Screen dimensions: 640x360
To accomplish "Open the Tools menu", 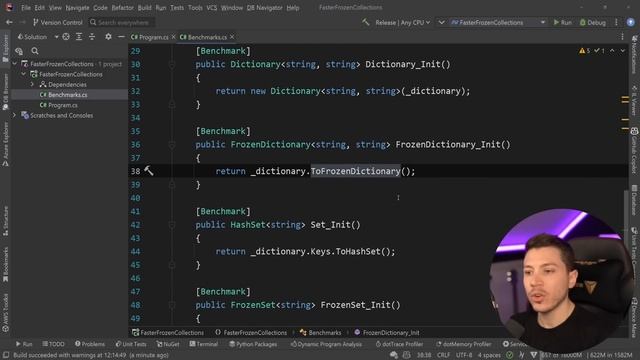I will pos(195,8).
